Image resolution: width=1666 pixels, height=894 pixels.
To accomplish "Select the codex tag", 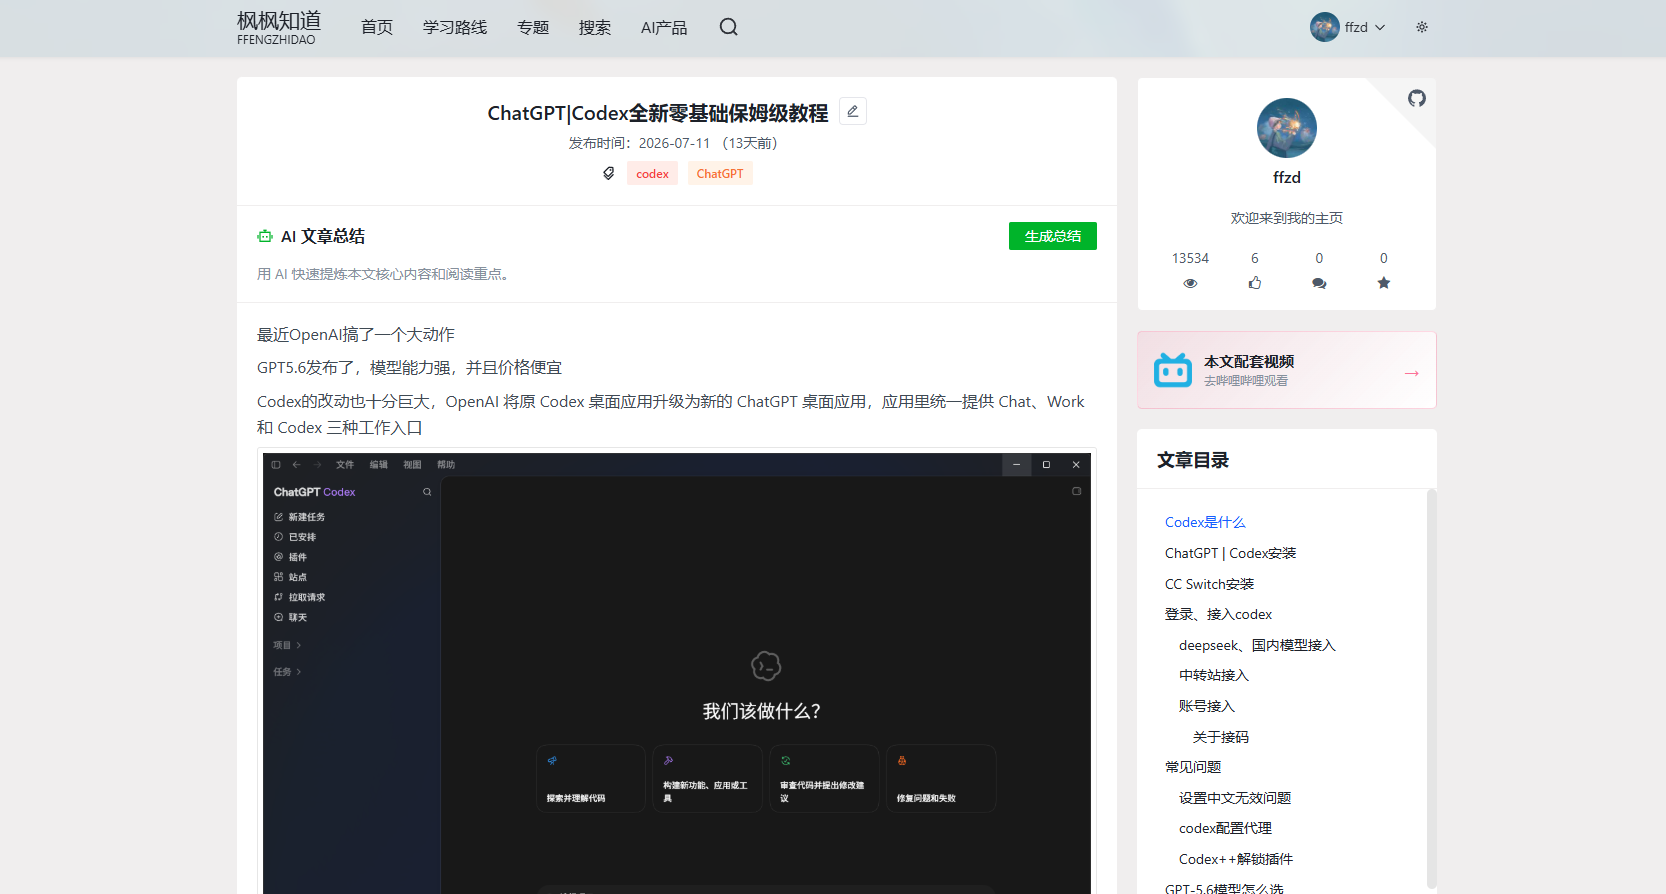I will (652, 173).
